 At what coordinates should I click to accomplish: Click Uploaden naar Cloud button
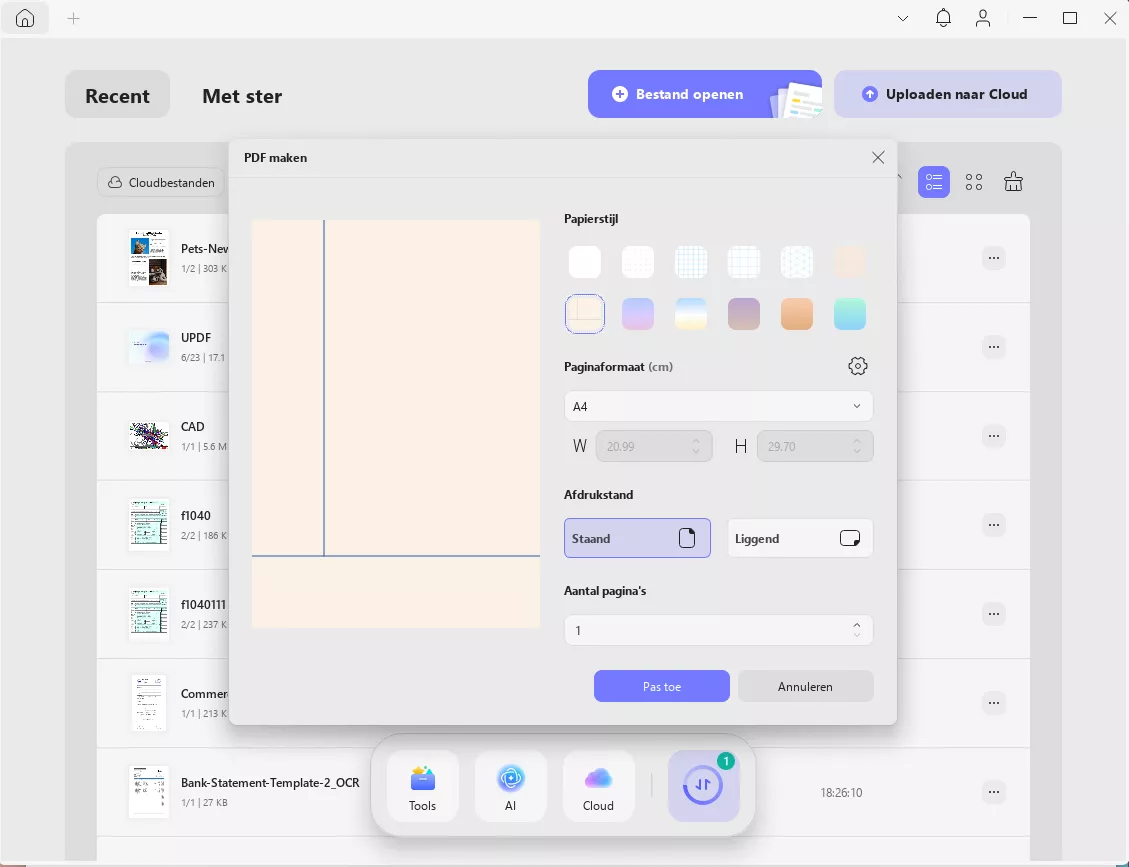[948, 94]
